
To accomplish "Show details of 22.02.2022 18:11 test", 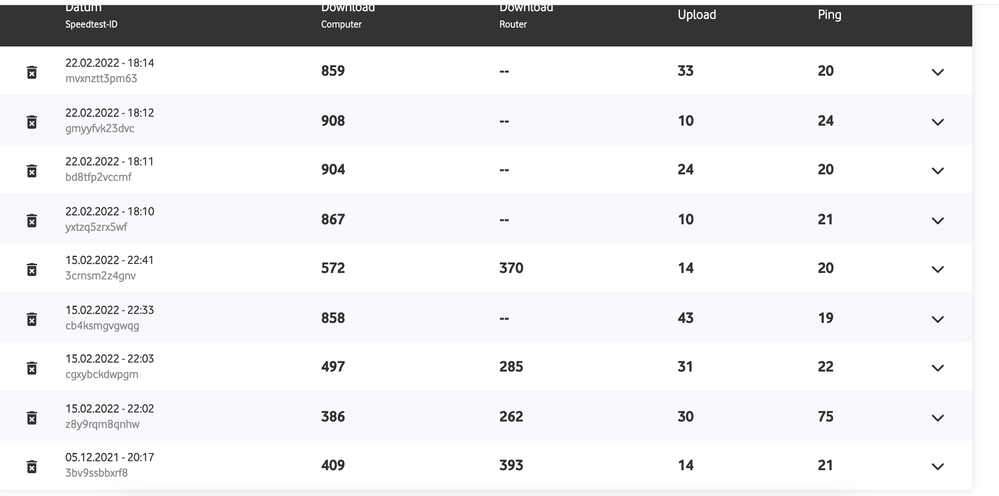I will click(x=937, y=171).
